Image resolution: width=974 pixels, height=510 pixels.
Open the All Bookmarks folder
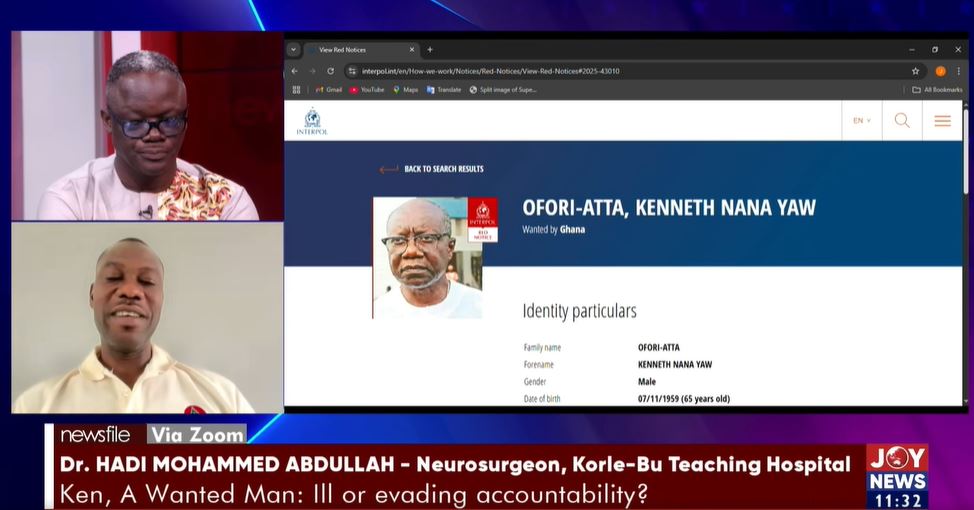[937, 90]
